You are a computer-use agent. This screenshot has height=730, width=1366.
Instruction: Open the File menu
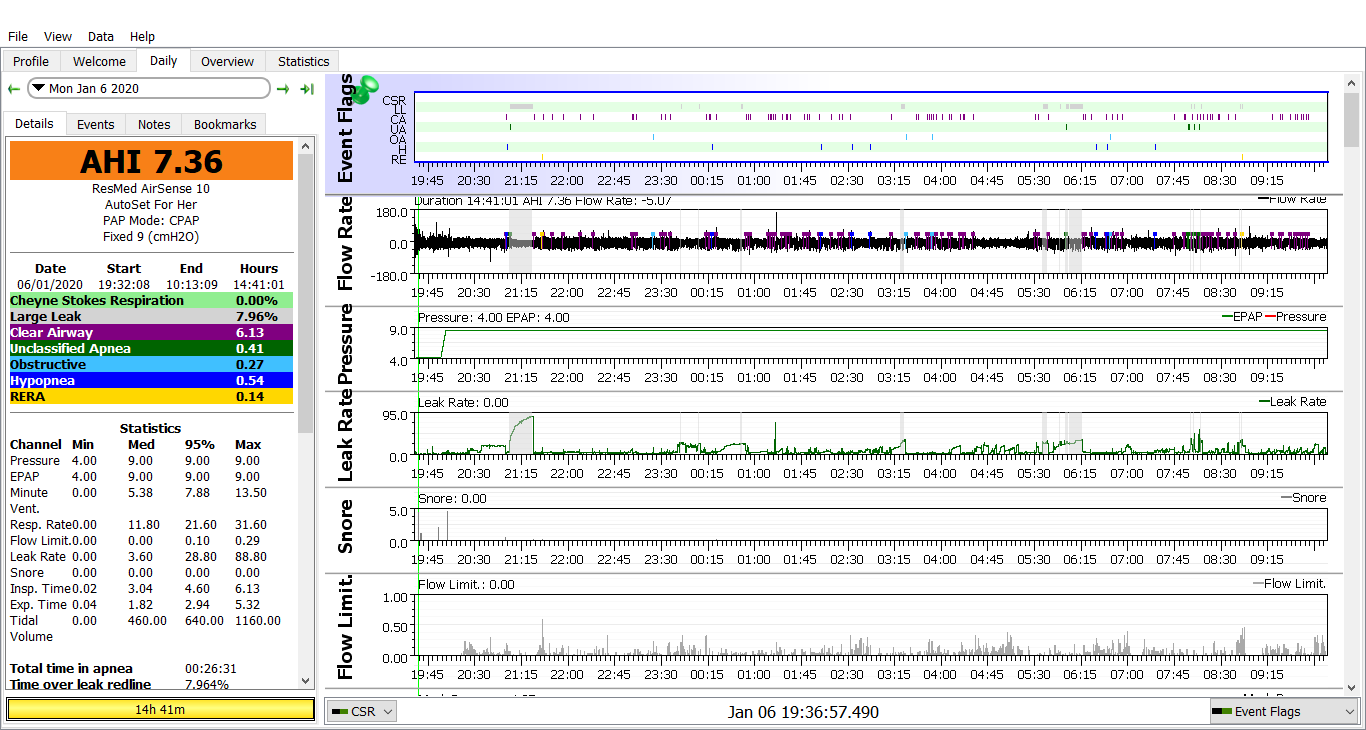pyautogui.click(x=18, y=36)
